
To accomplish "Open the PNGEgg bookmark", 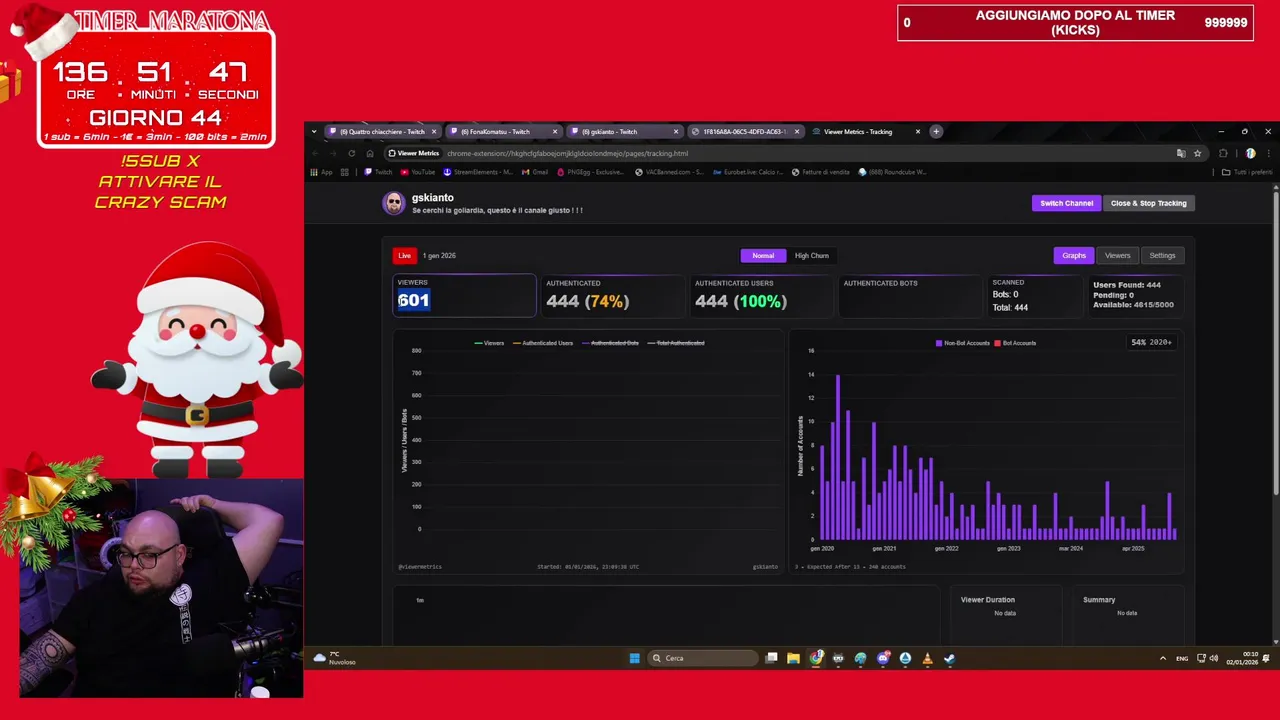I will pos(593,172).
